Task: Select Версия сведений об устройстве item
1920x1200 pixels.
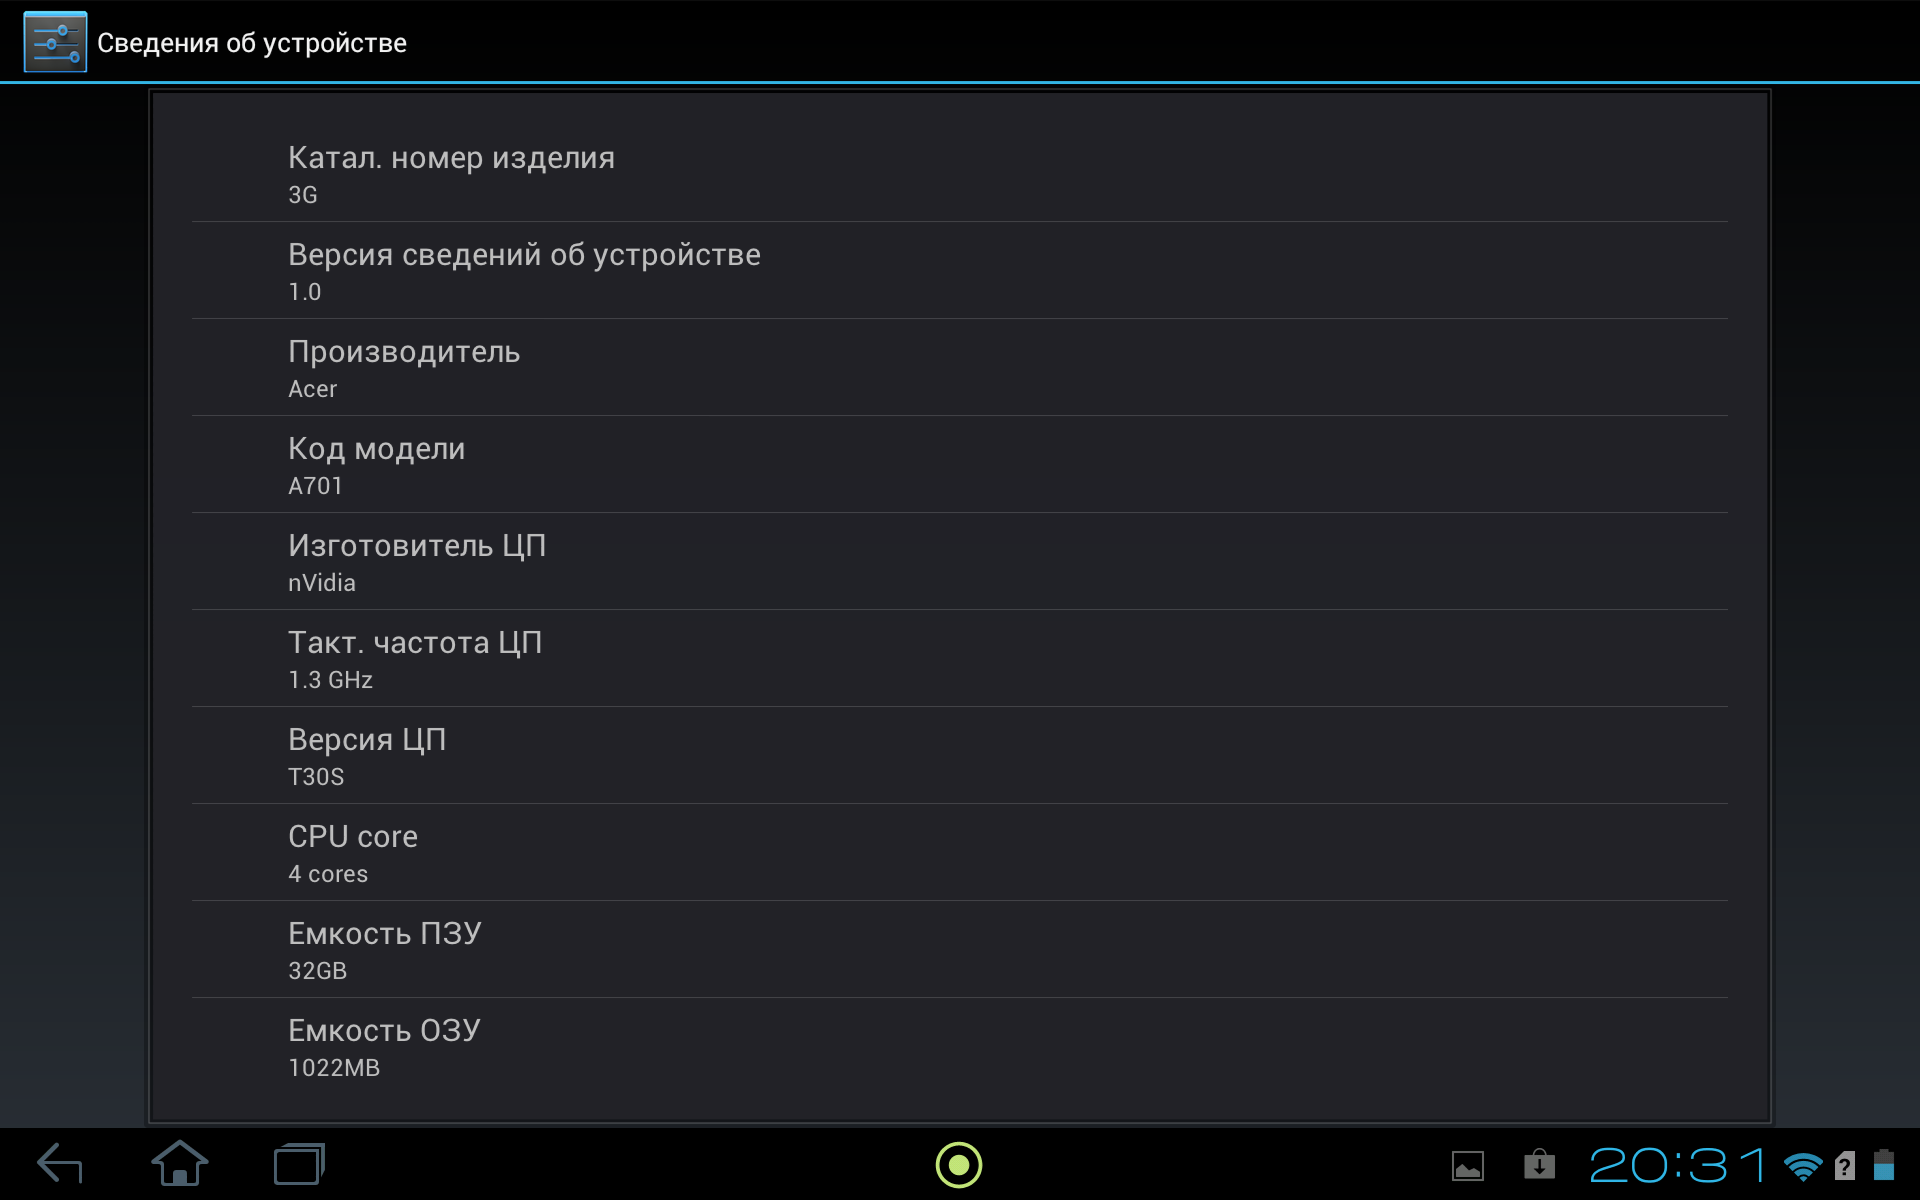Action: coord(960,271)
